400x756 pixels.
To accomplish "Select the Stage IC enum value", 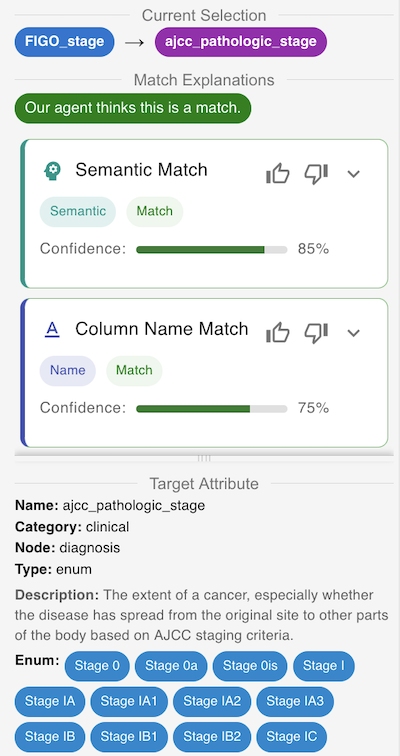I will click(292, 737).
